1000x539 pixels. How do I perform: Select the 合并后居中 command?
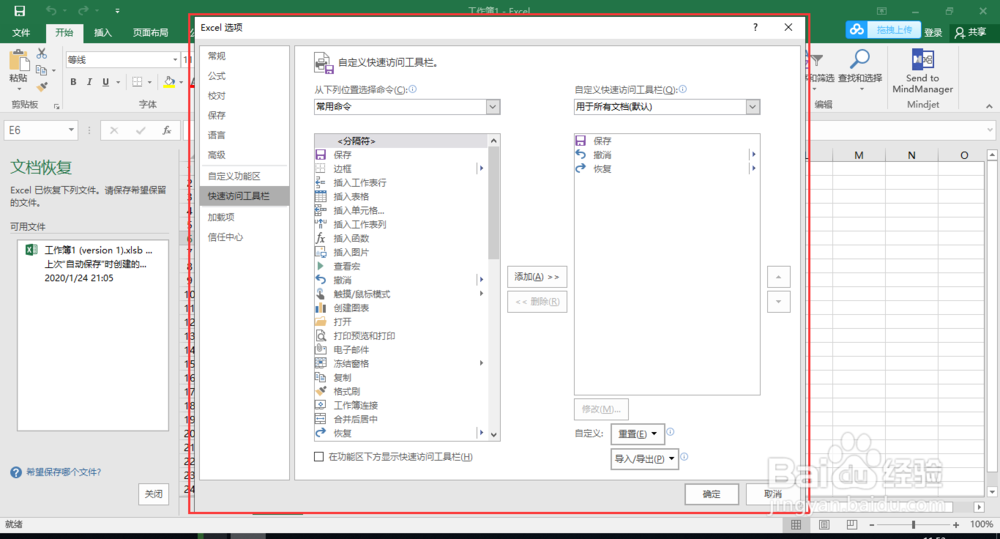pos(401,419)
